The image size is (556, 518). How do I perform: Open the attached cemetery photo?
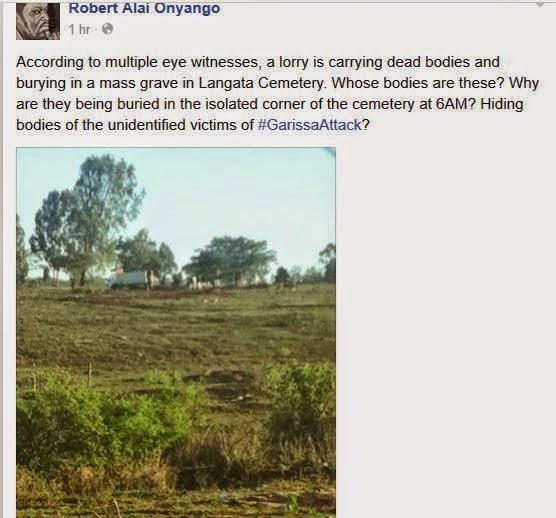(176, 333)
